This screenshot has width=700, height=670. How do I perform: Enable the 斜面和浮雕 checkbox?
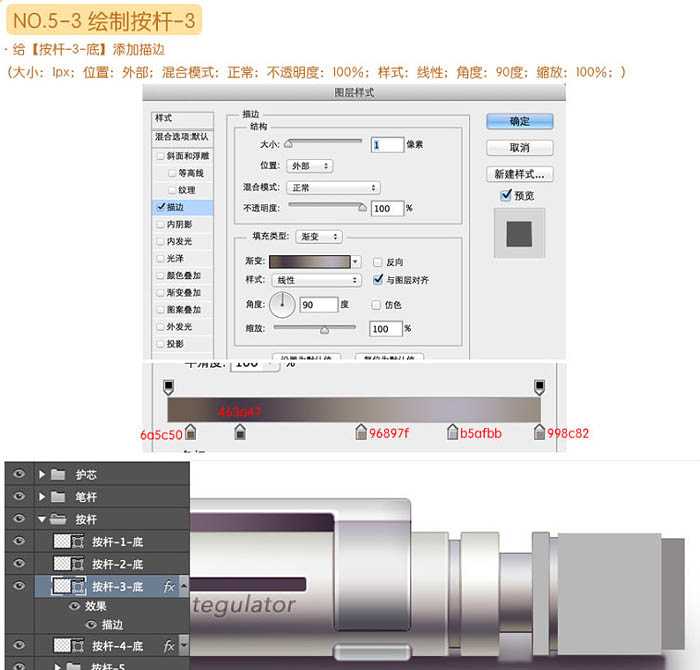[x=160, y=156]
